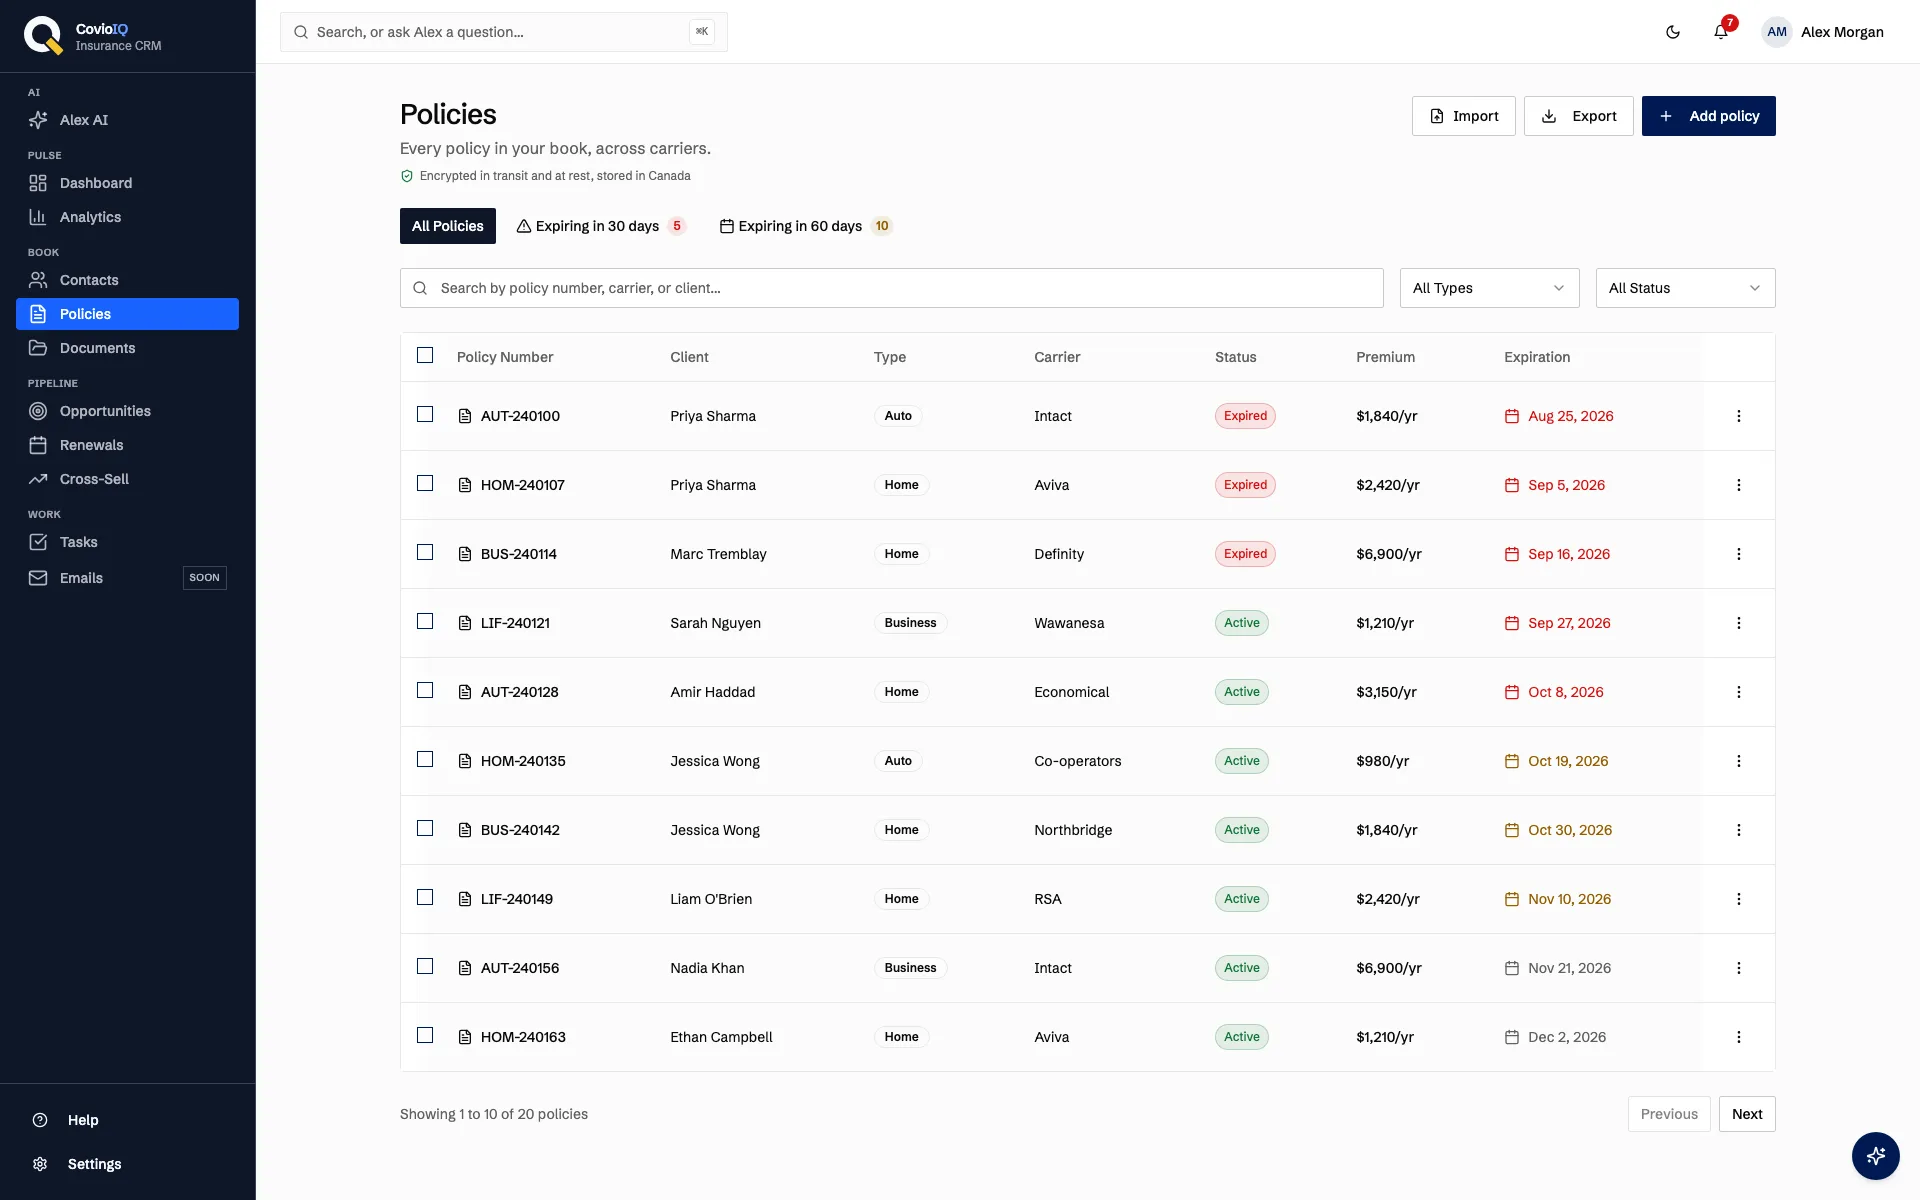Click calendar icon next to Aug 25, 2026
The width and height of the screenshot is (1920, 1200).
tap(1512, 416)
